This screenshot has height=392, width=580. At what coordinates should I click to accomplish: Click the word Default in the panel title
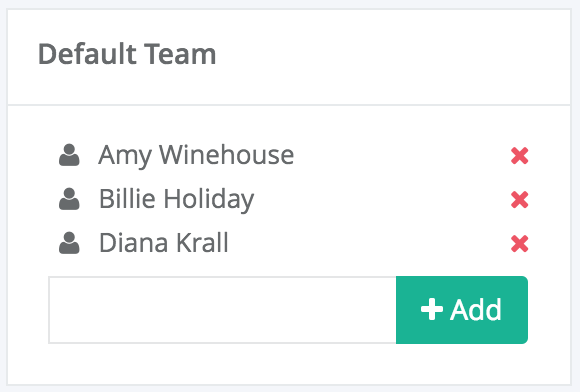click(87, 54)
